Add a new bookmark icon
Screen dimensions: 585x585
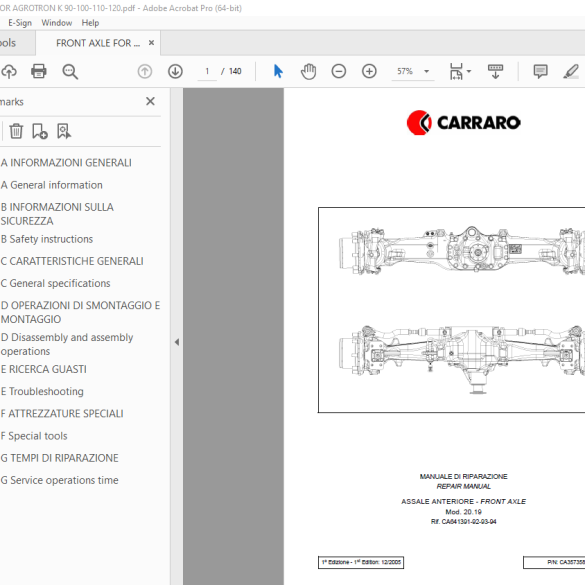pos(40,131)
